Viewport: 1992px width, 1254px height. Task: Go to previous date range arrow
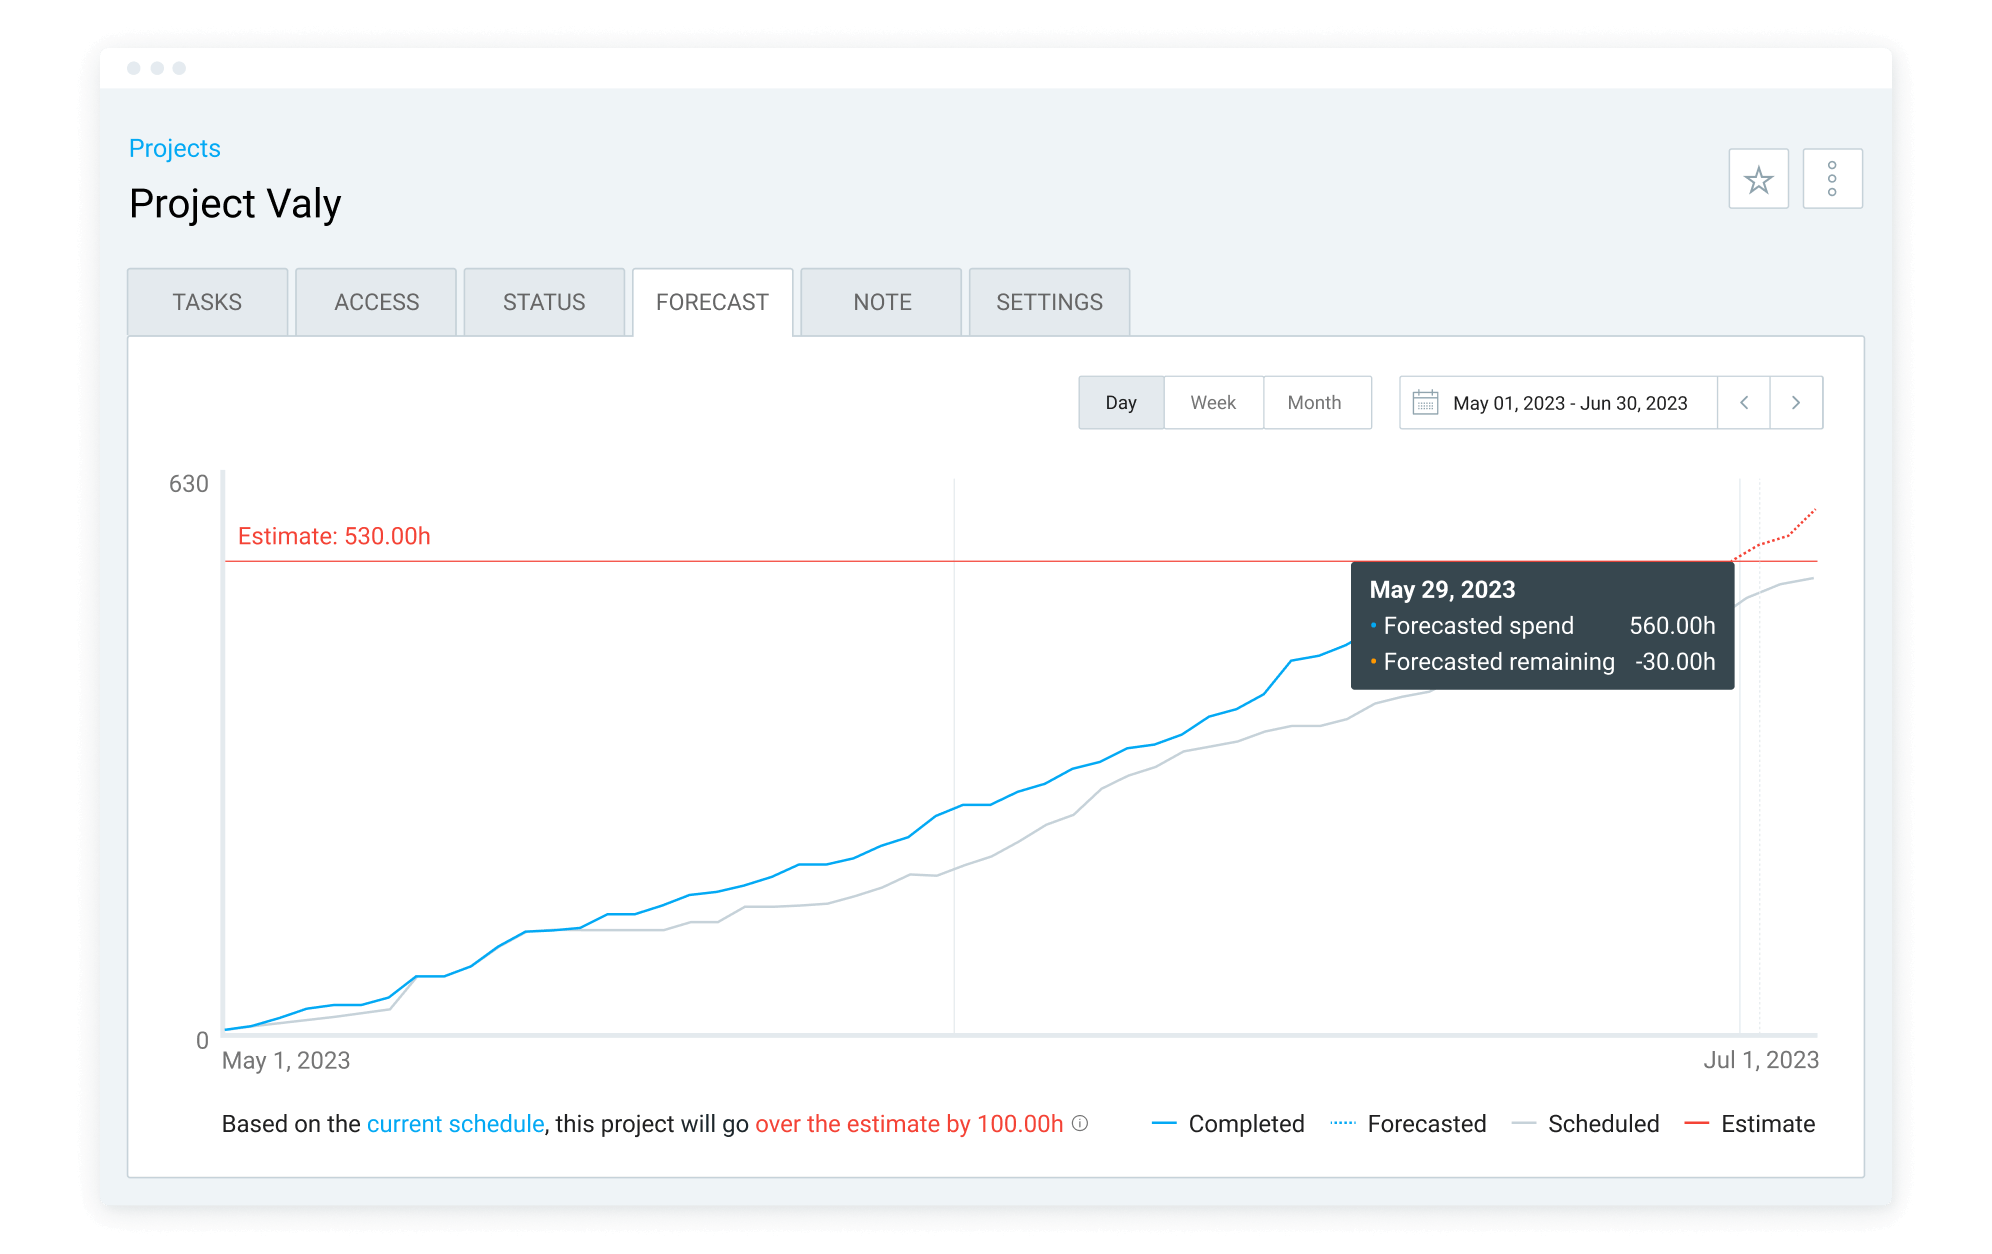(x=1744, y=403)
